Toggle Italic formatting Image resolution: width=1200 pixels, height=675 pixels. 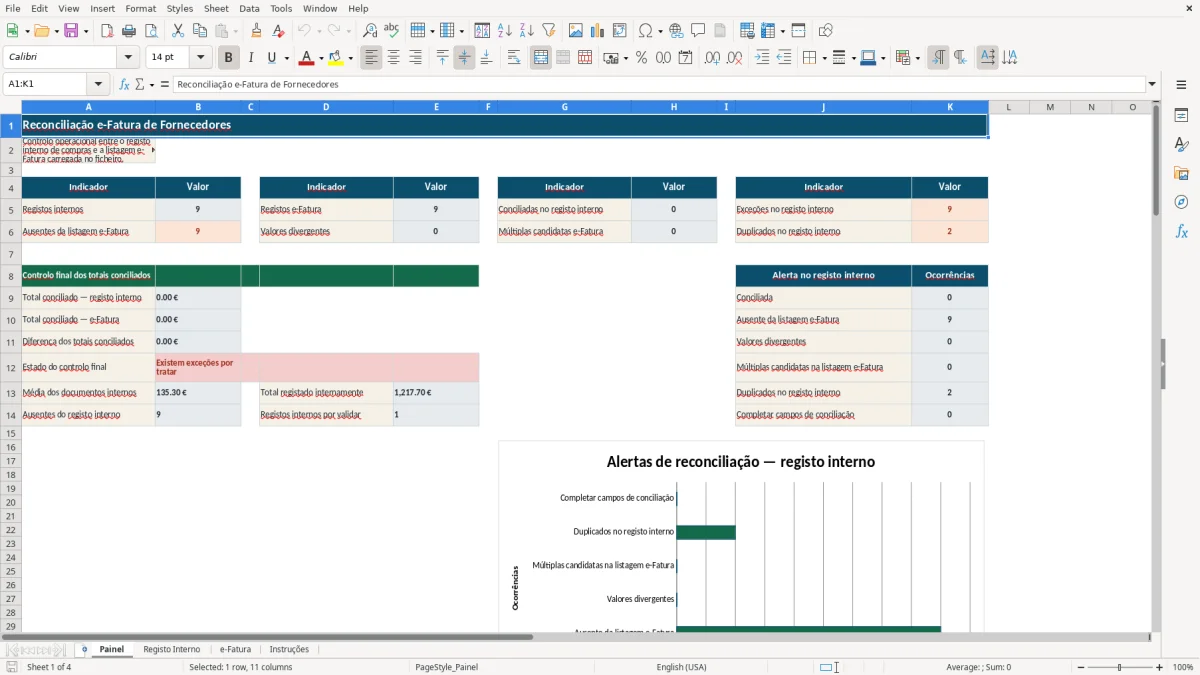click(251, 58)
